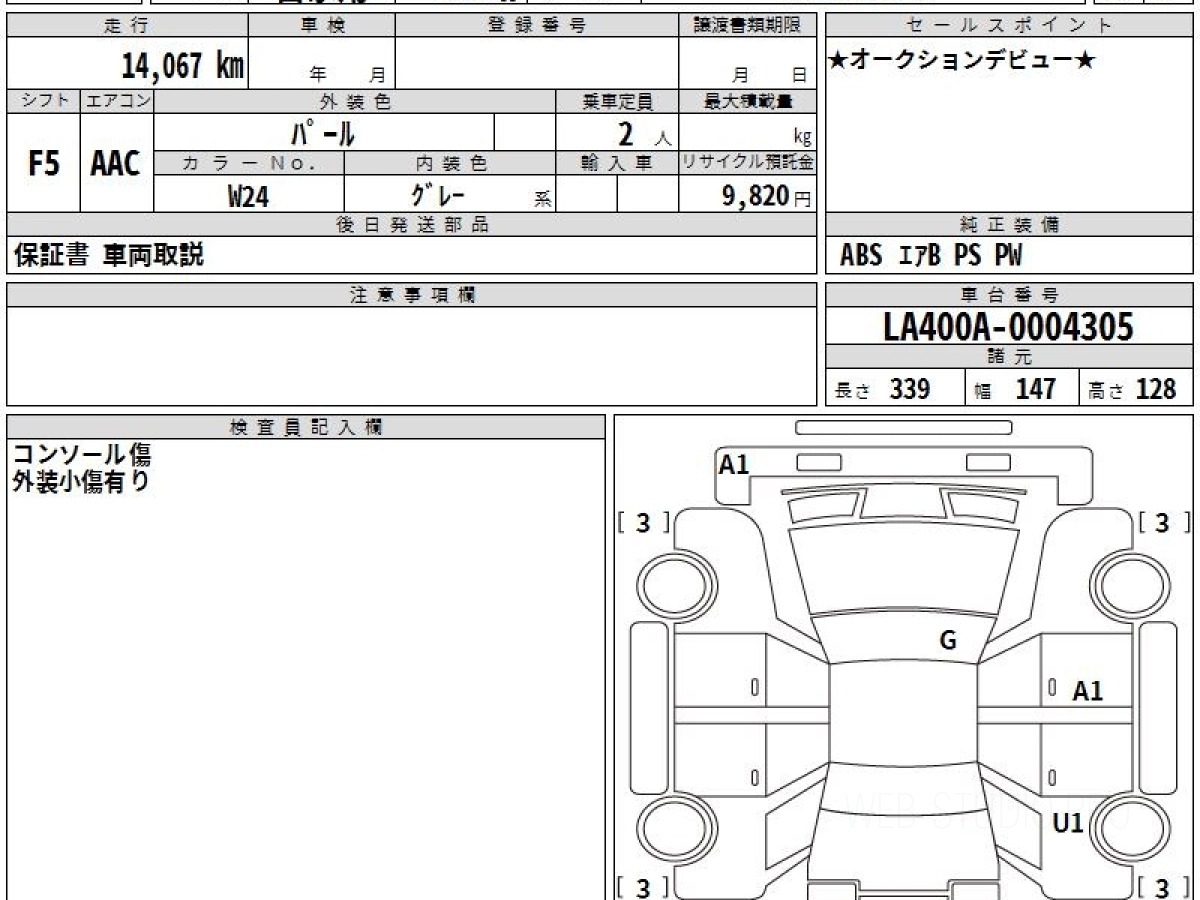
Task: Click the 外装色 header cell
Action: point(355,101)
